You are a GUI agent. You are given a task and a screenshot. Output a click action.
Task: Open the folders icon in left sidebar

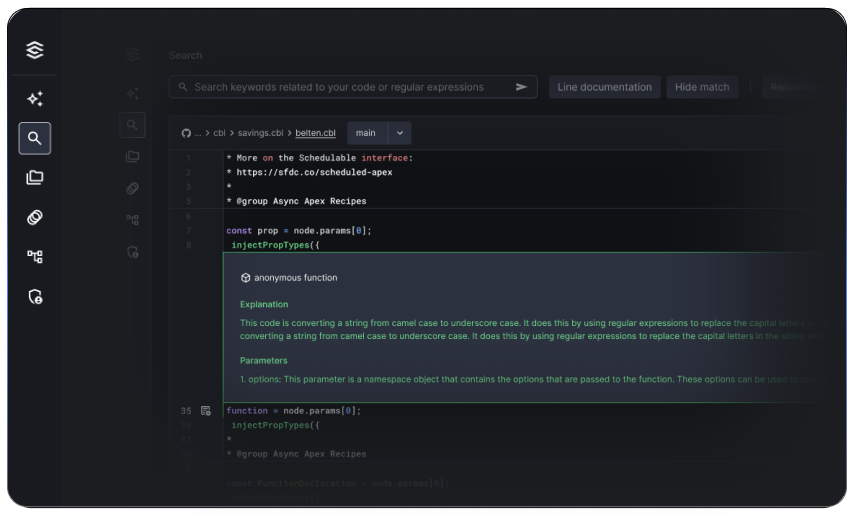pos(35,178)
